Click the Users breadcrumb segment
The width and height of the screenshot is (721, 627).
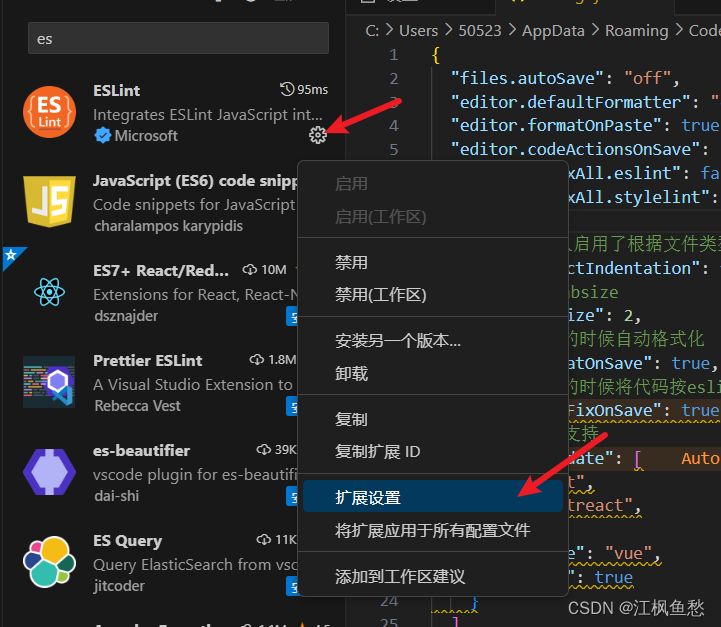pyautogui.click(x=418, y=31)
